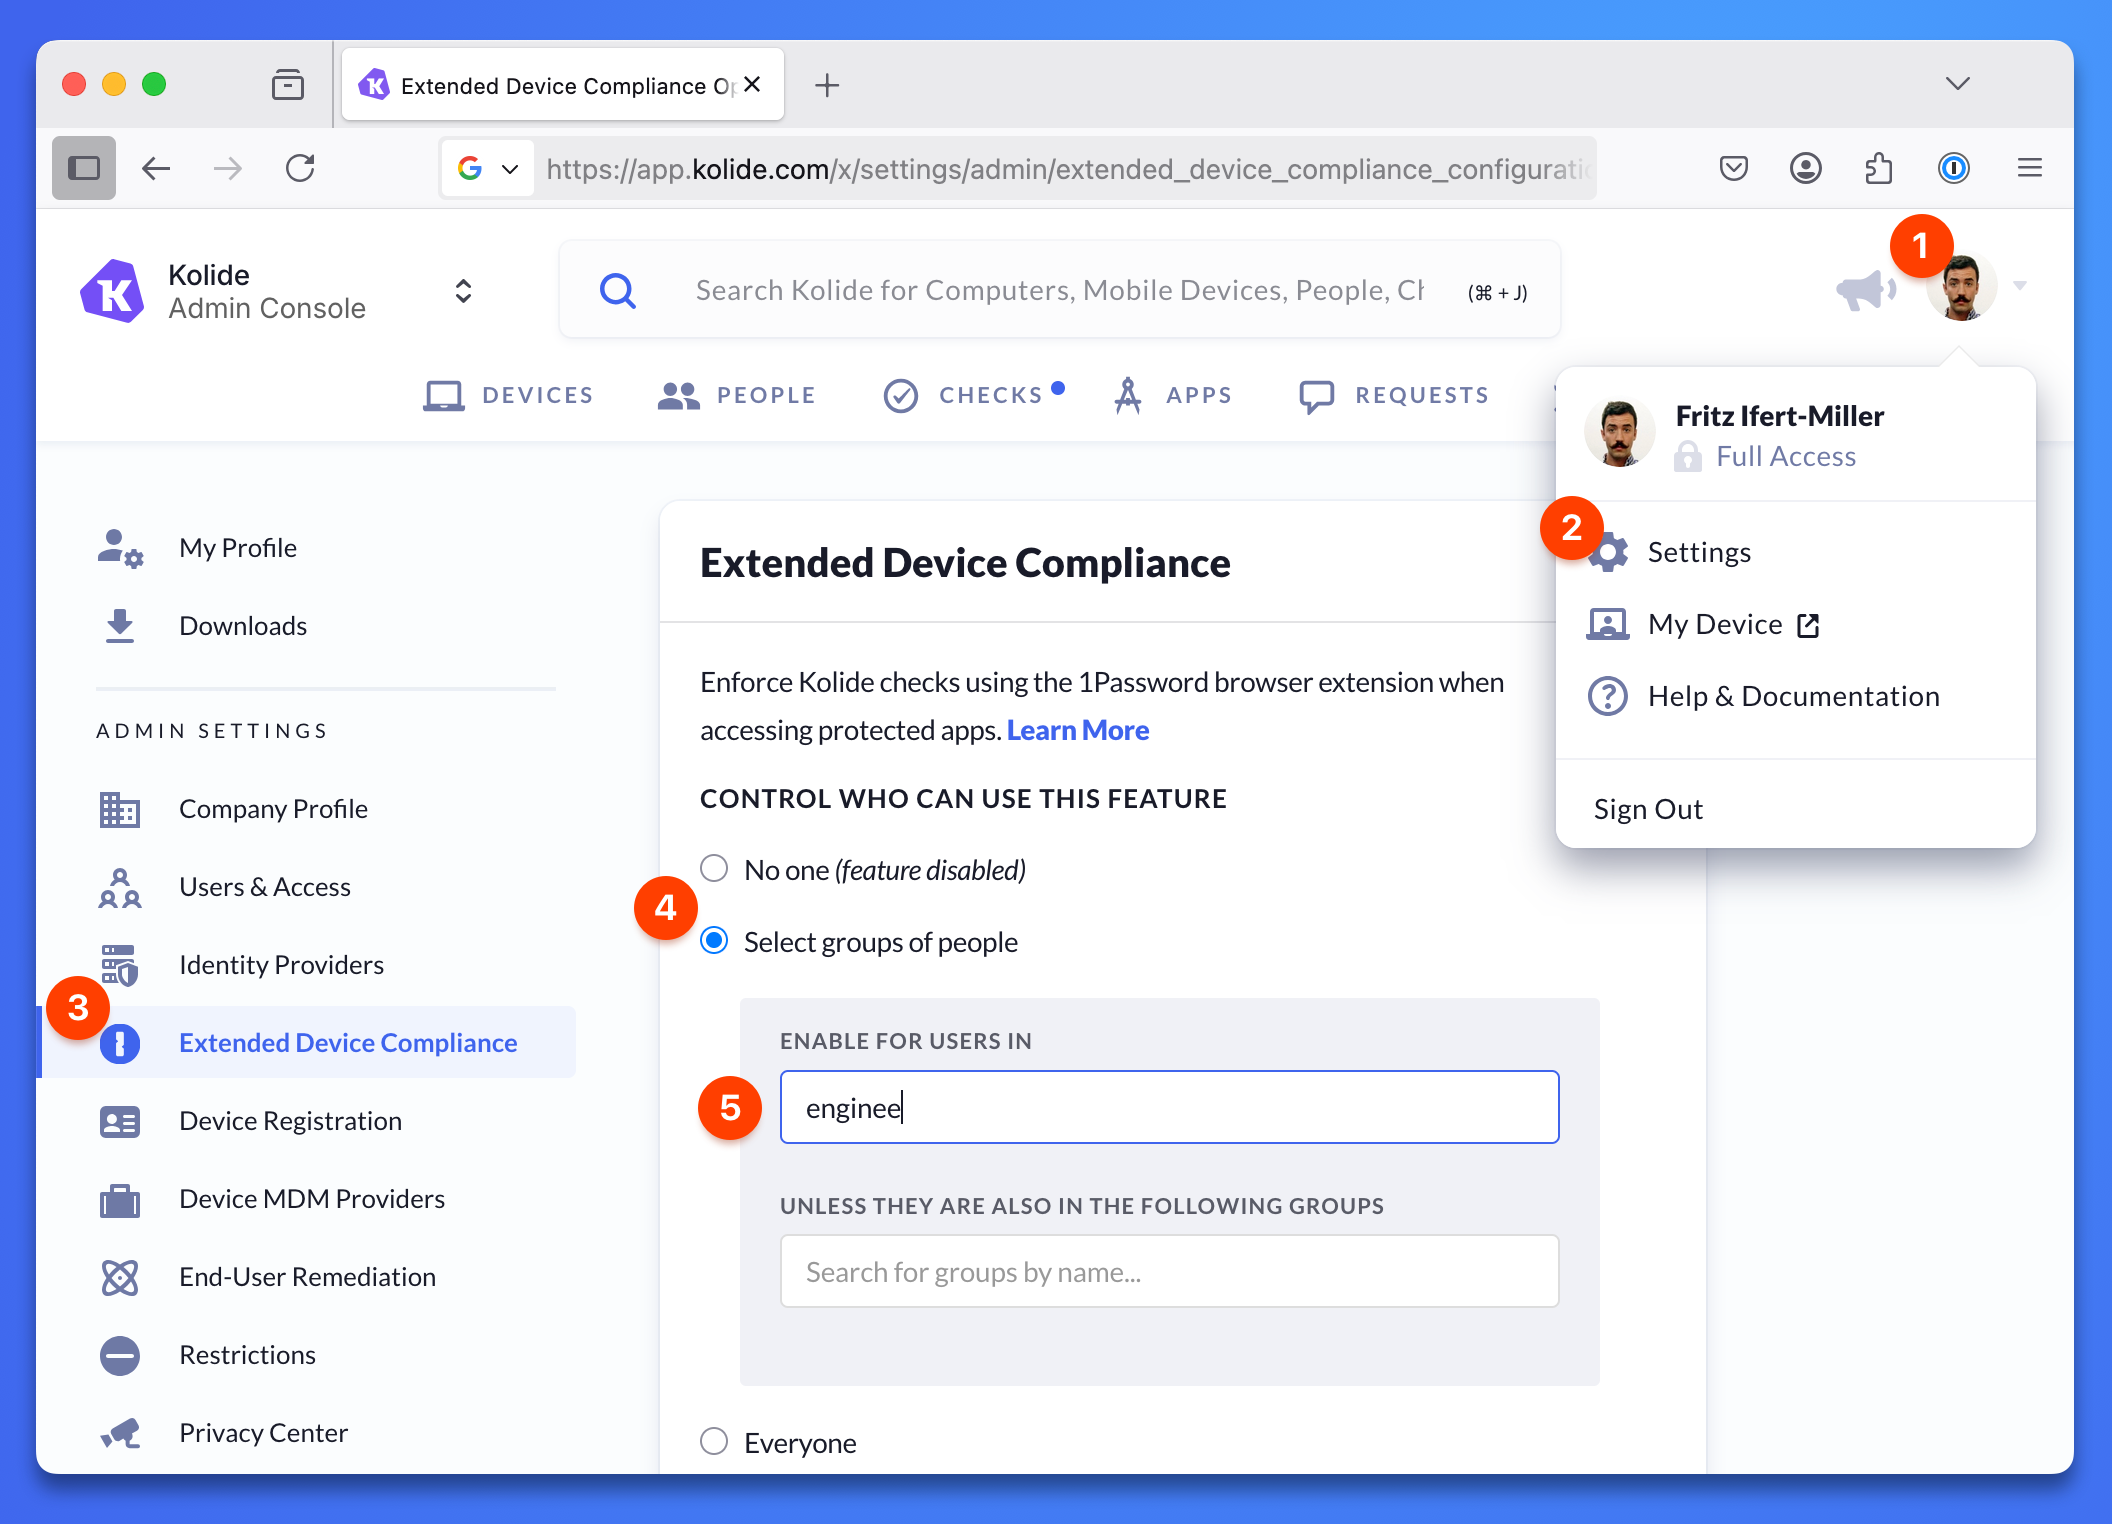Select the 'Everyone' radio button
Image resolution: width=2112 pixels, height=1524 pixels.
coord(714,1442)
